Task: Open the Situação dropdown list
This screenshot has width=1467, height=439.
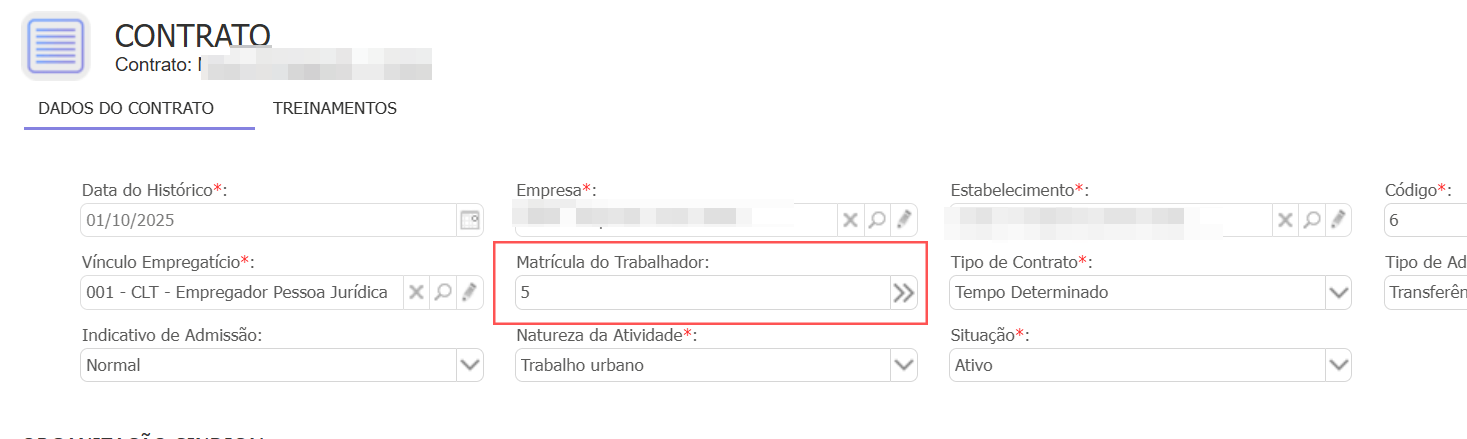Action: coord(1338,365)
